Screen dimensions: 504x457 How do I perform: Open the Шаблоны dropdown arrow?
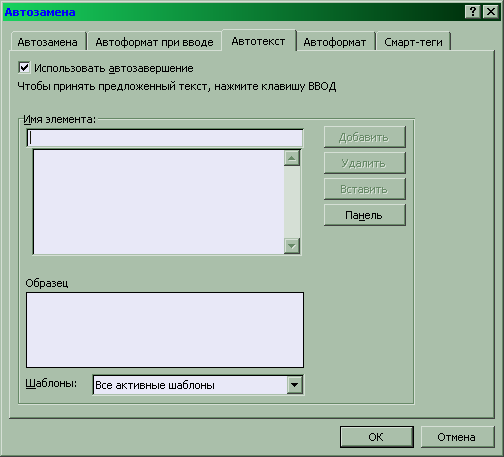[x=294, y=385]
